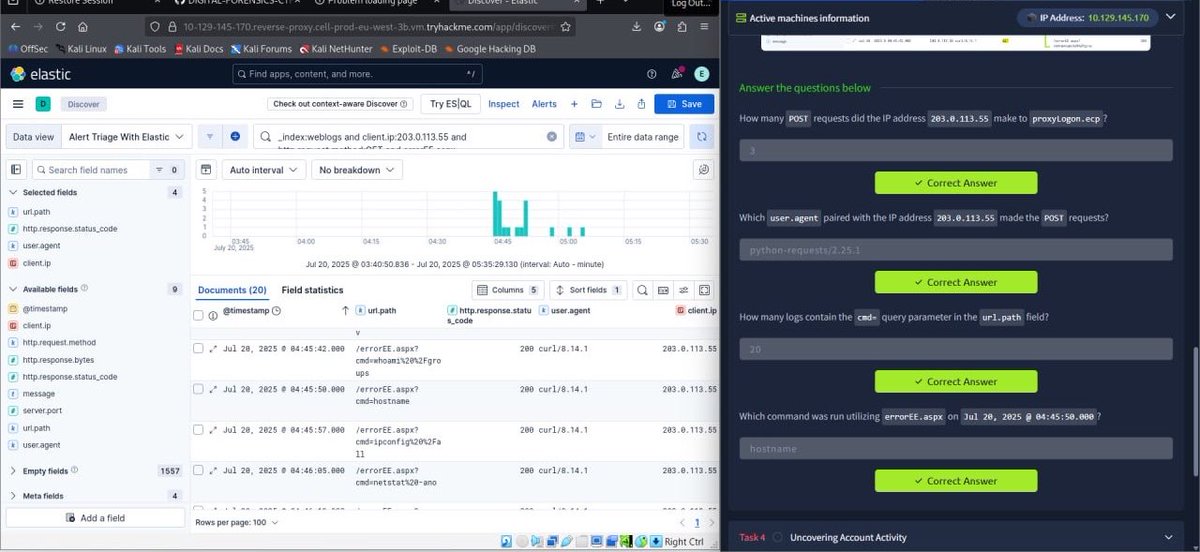The width and height of the screenshot is (1200, 552).
Task: Collapse the Selected fields section
Action: click(x=14, y=192)
